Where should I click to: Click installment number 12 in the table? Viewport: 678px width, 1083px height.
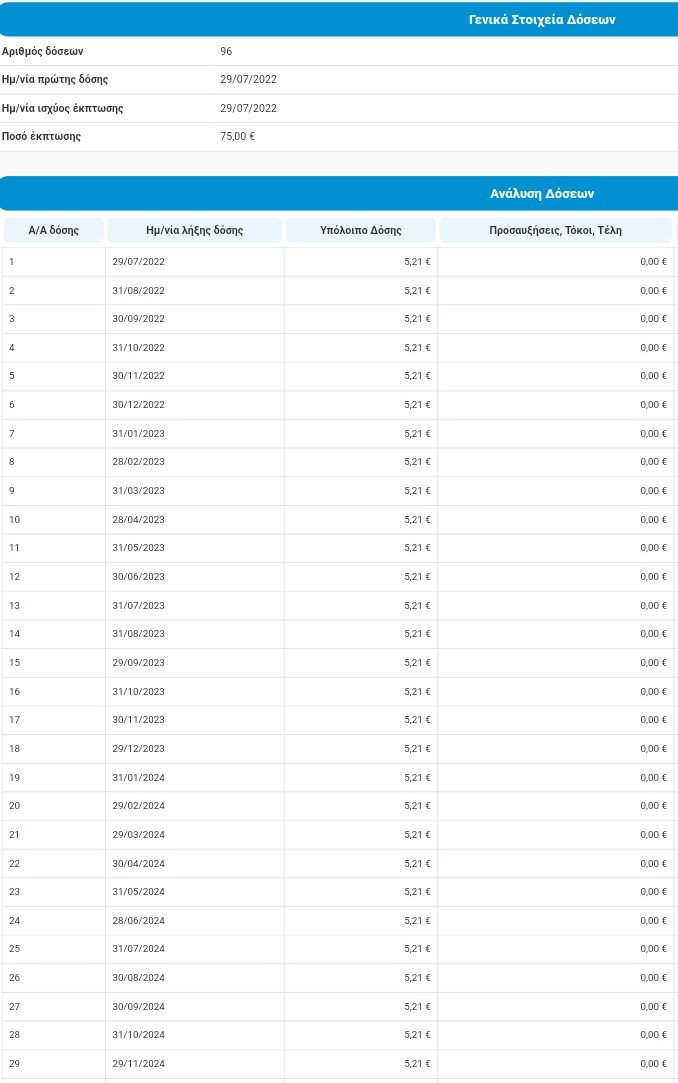(x=14, y=576)
